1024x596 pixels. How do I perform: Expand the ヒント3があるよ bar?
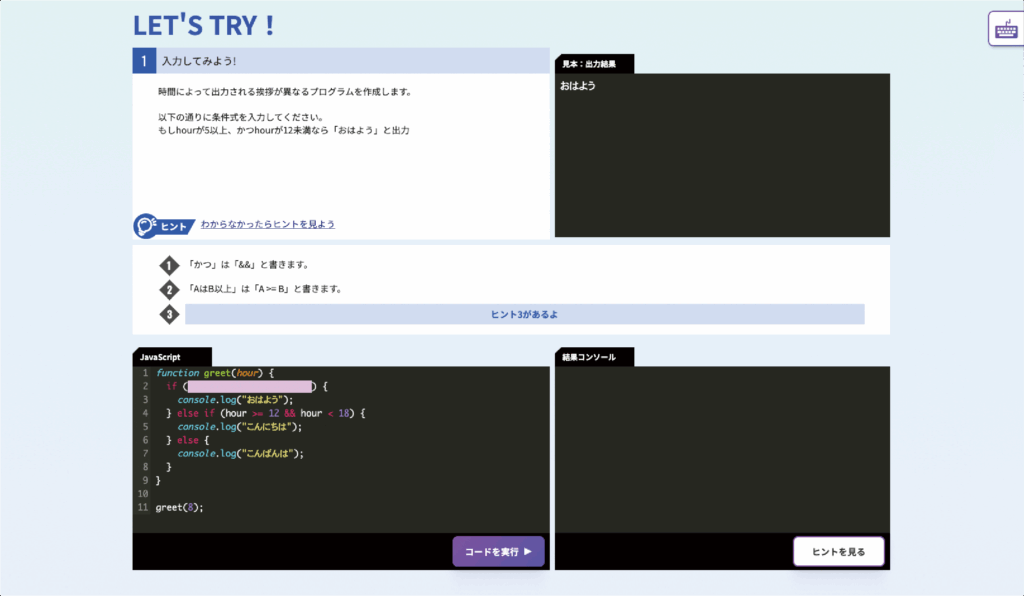(x=524, y=314)
